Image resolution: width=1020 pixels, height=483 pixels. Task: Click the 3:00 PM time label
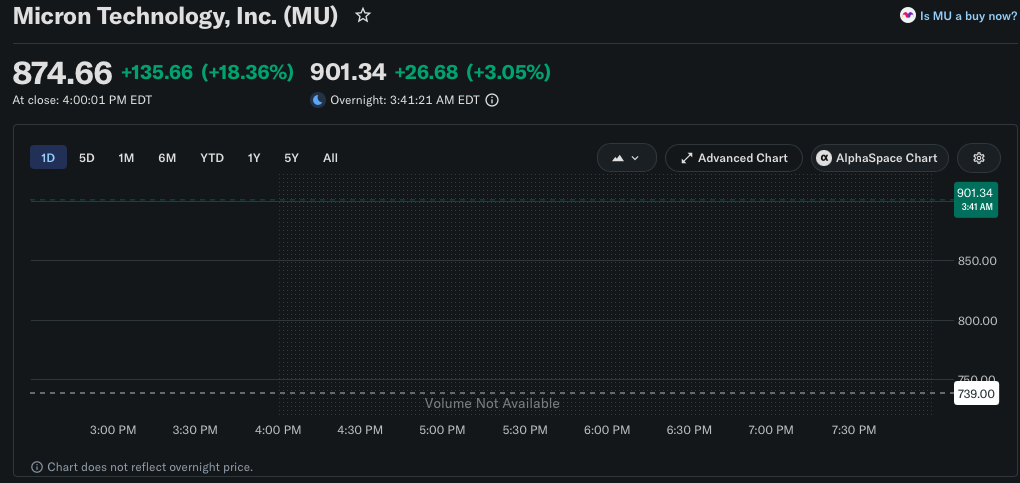pyautogui.click(x=113, y=430)
